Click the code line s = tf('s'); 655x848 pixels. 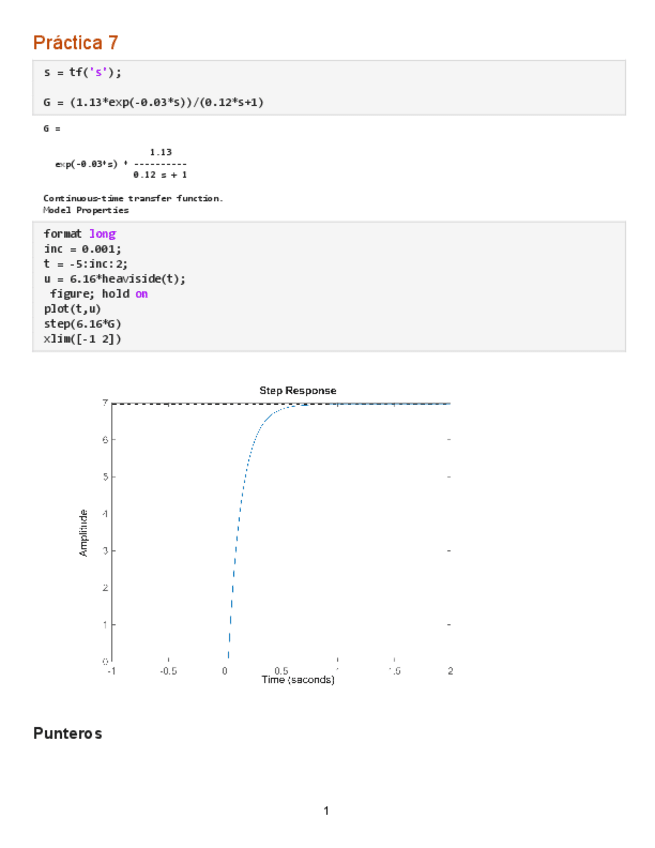point(82,73)
